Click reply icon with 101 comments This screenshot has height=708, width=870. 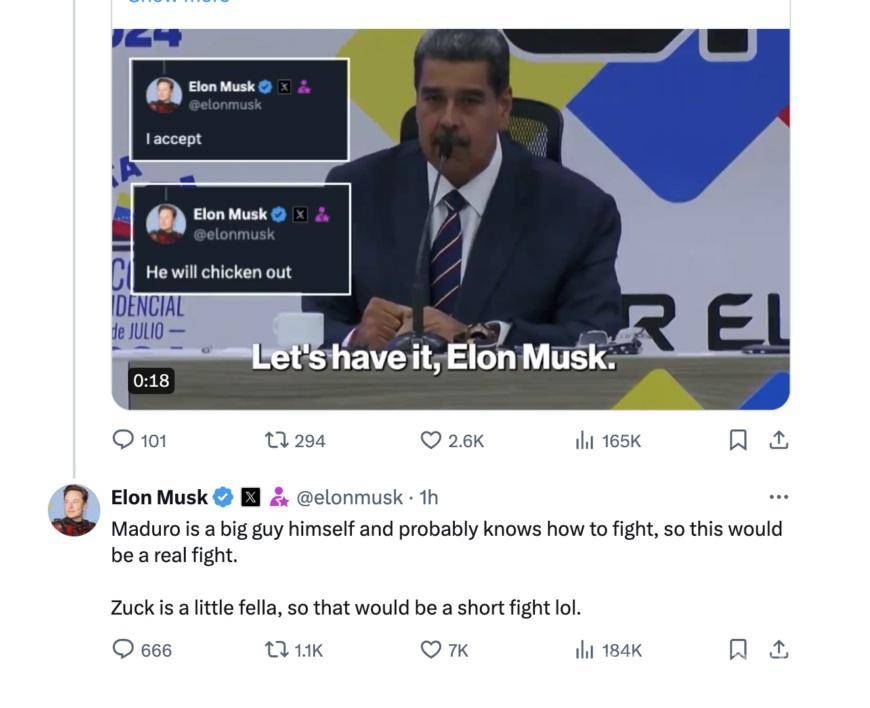(x=123, y=440)
